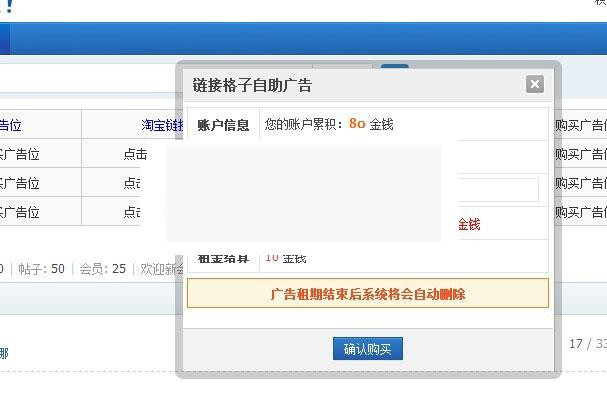Close the 链接格子自助广告 dialog
The image size is (607, 394).
coord(535,84)
